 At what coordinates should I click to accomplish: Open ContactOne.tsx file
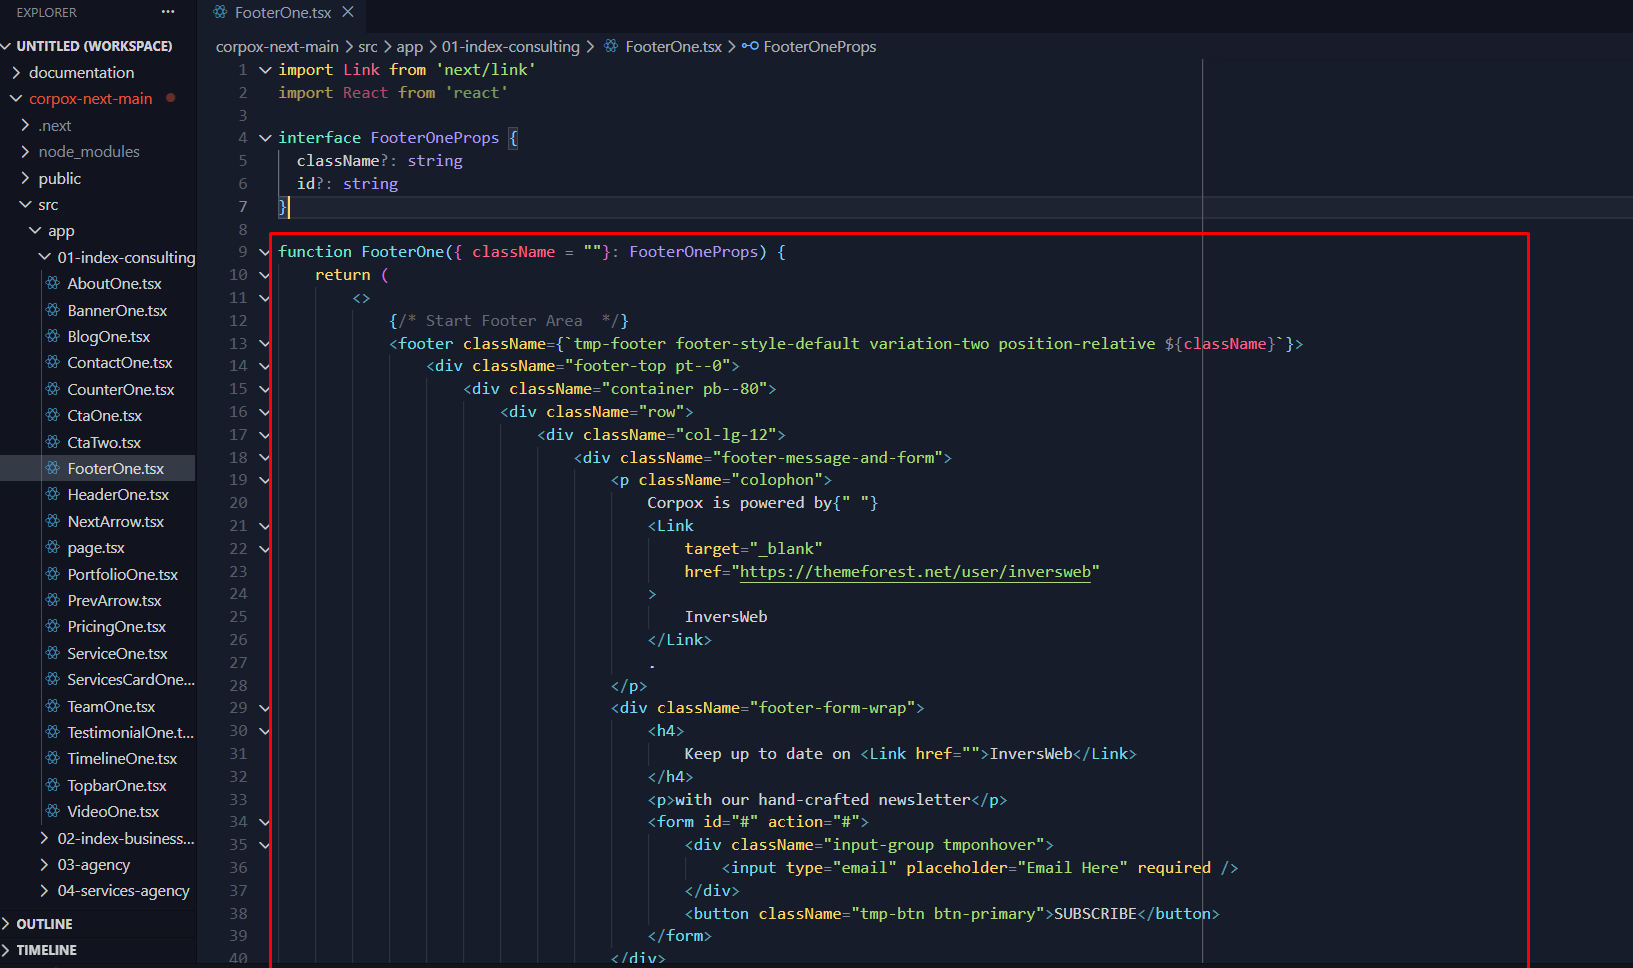pyautogui.click(x=119, y=363)
